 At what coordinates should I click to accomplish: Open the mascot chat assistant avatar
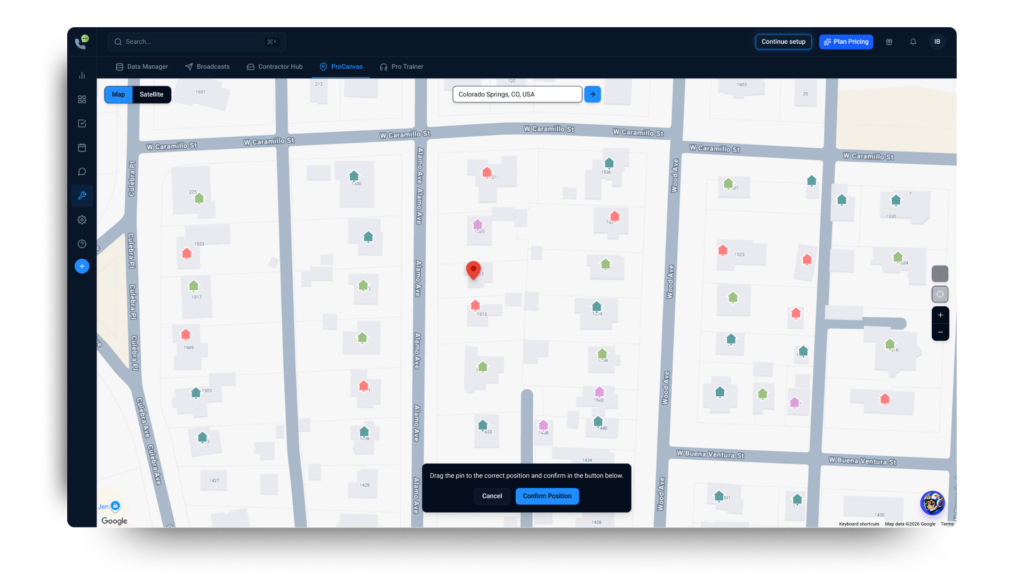pyautogui.click(x=932, y=503)
